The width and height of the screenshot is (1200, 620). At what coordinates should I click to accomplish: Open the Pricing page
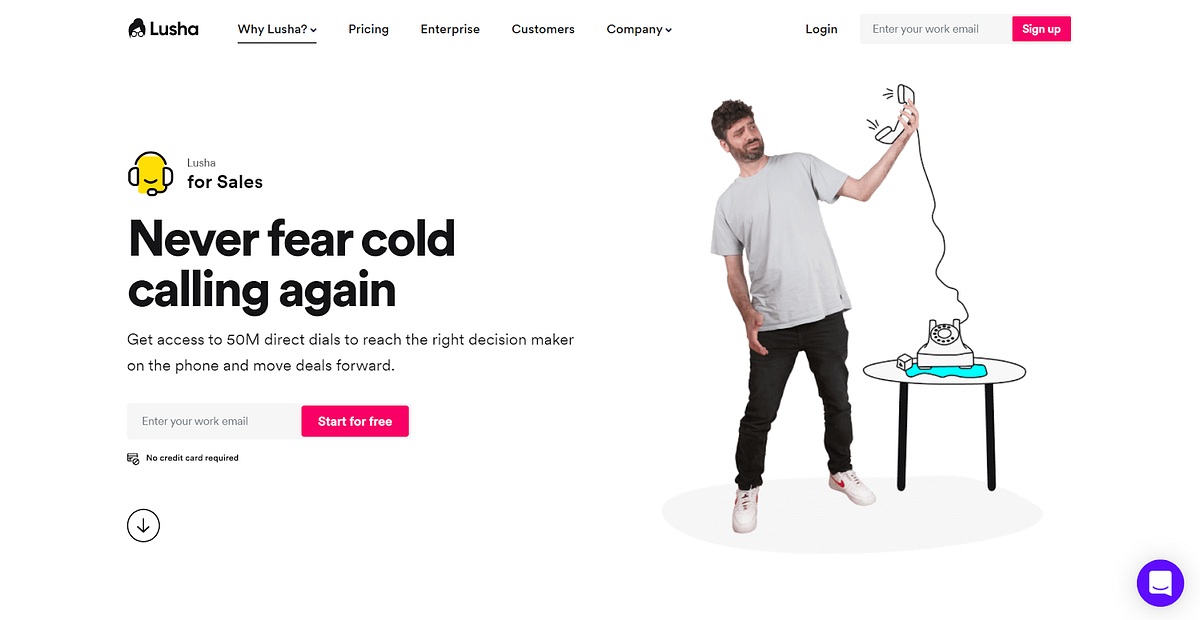click(x=368, y=29)
